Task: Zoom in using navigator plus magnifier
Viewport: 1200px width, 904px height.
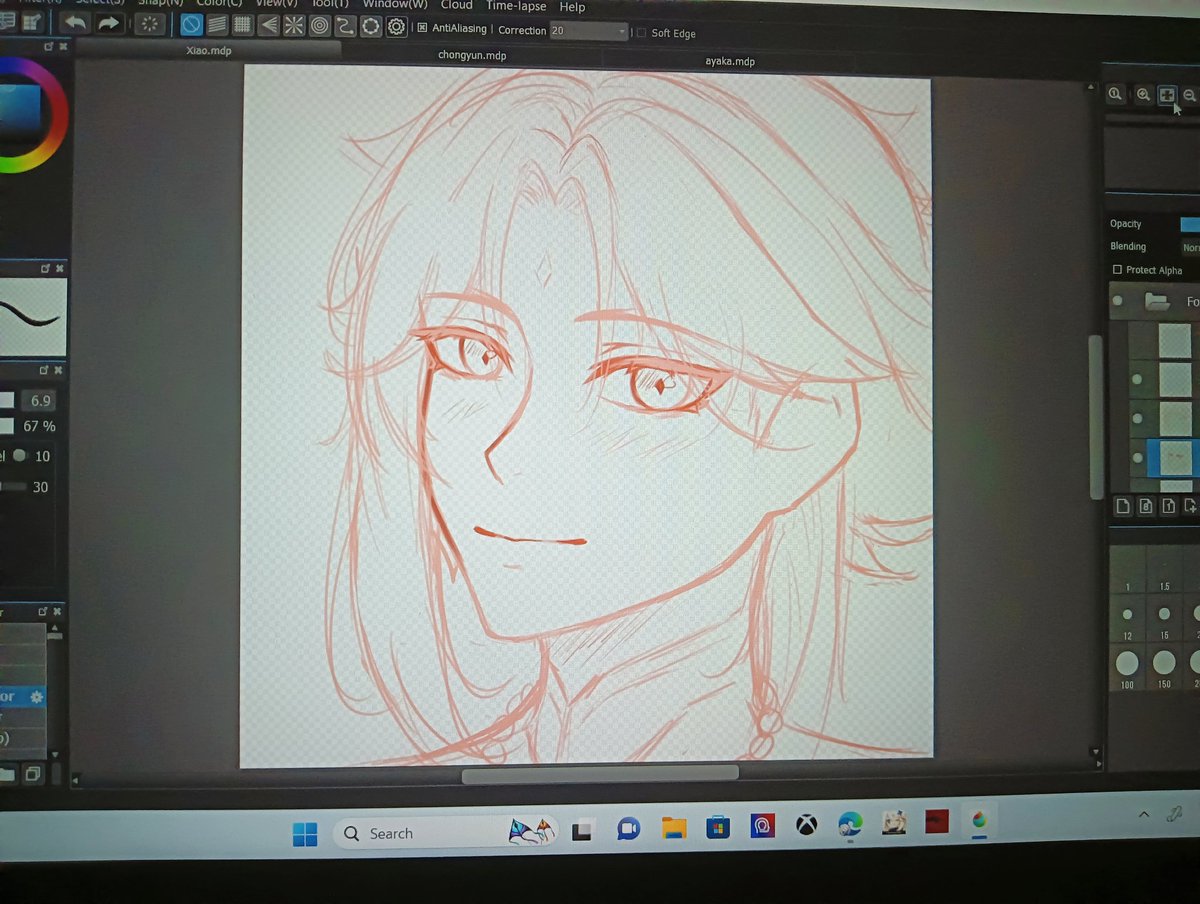Action: pos(1143,94)
